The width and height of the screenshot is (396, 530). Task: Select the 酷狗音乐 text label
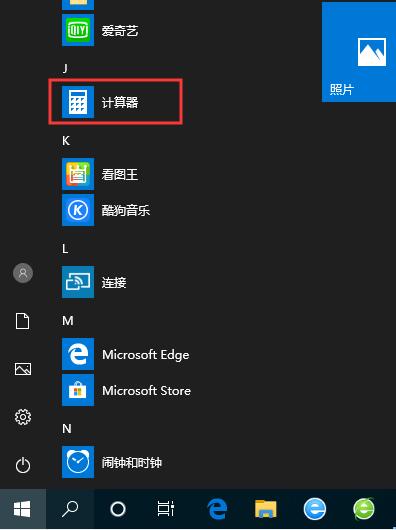[x=126, y=210]
